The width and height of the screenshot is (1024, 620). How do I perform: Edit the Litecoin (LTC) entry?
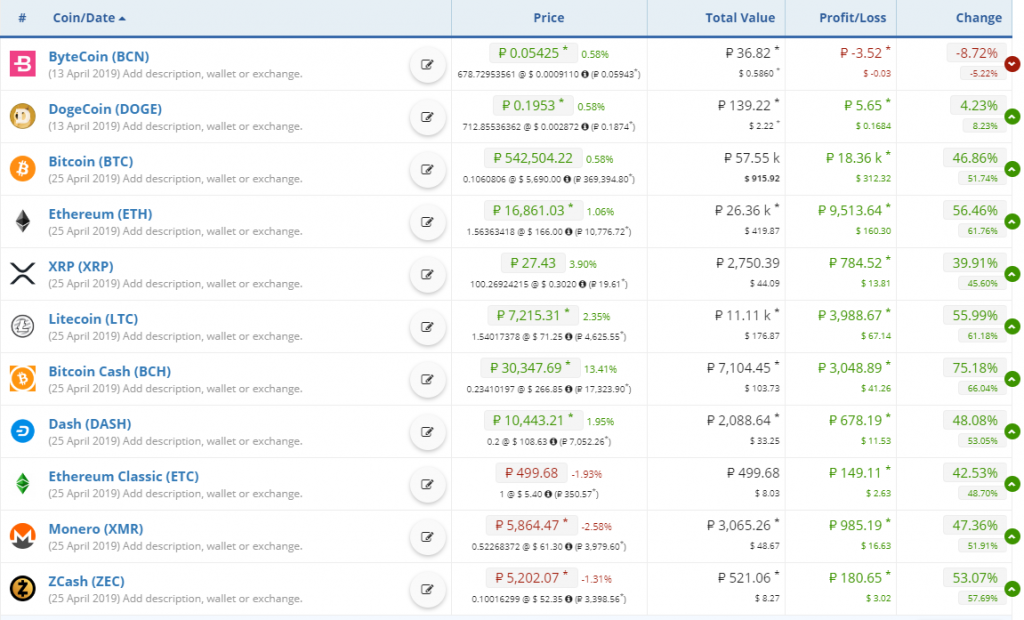pos(427,327)
